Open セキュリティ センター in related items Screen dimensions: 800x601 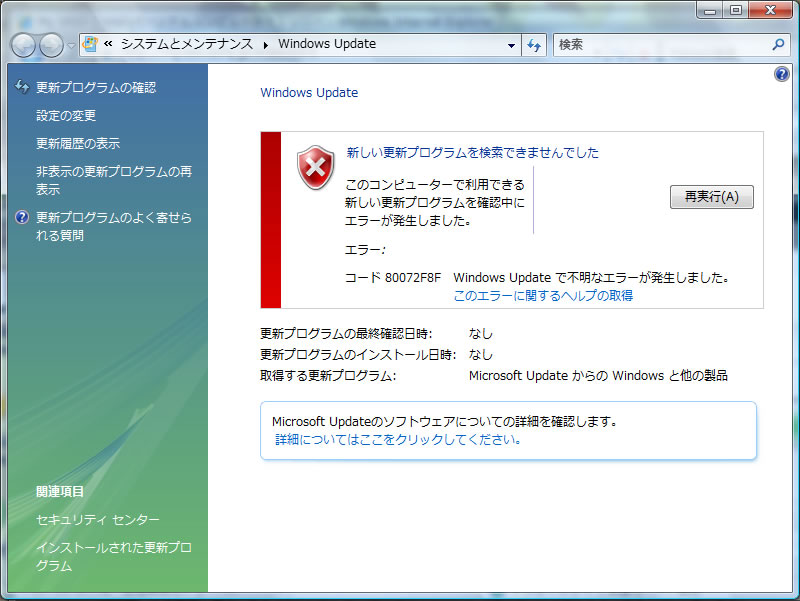tap(97, 520)
